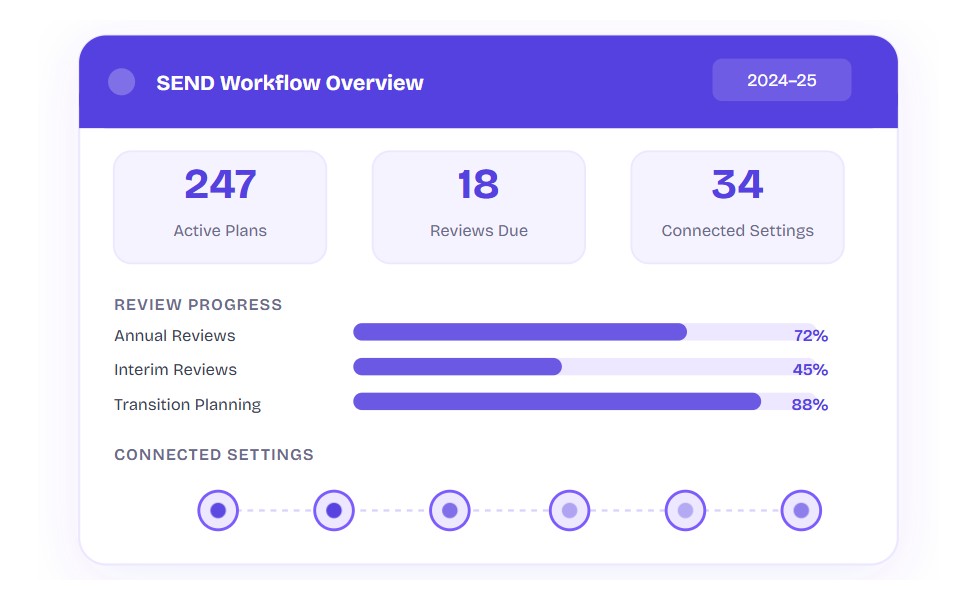The width and height of the screenshot is (976, 606).
Task: Click the 88% value
Action: pyautogui.click(x=809, y=404)
